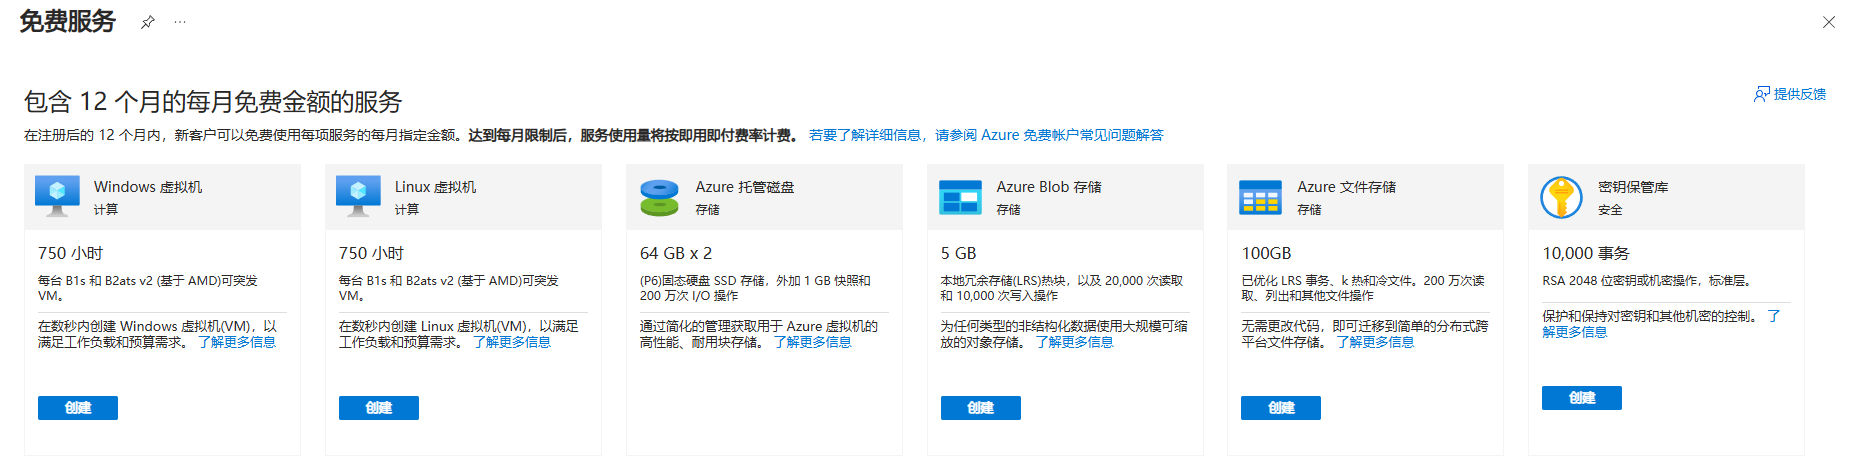
Task: Create Azure 文件存储 with 创建
Action: coord(1281,408)
